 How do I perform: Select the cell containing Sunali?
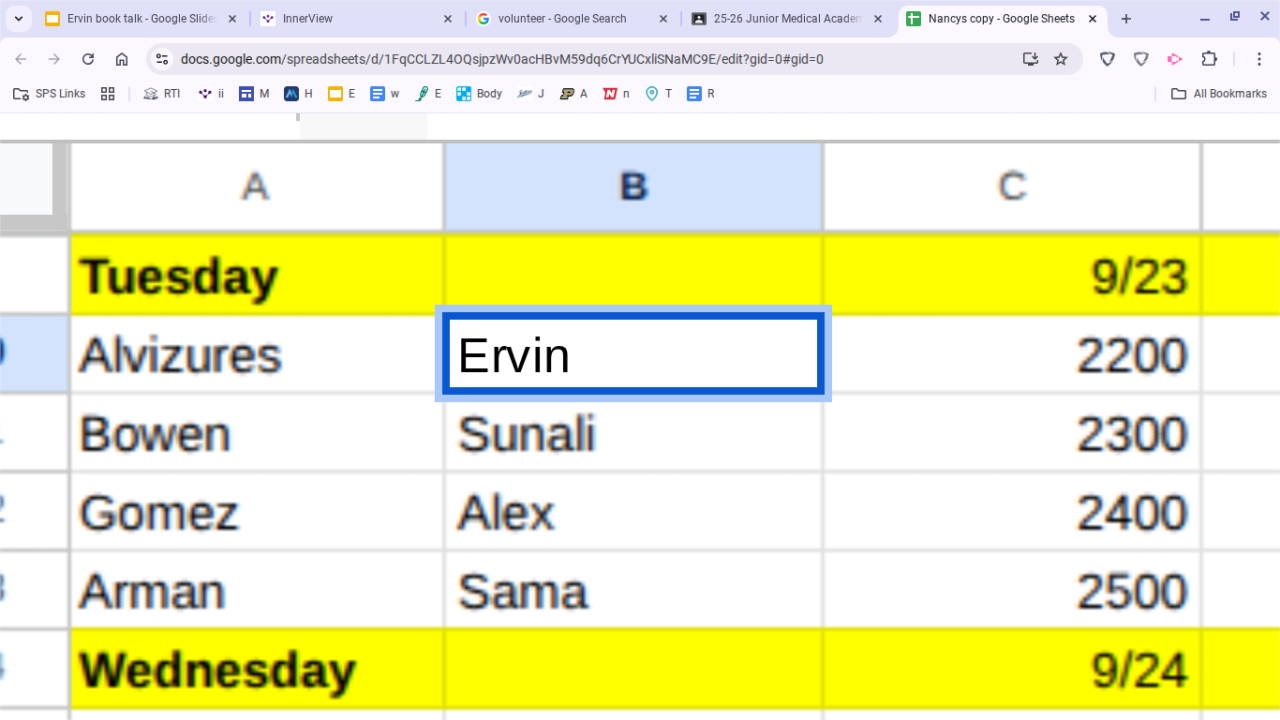[x=633, y=434]
